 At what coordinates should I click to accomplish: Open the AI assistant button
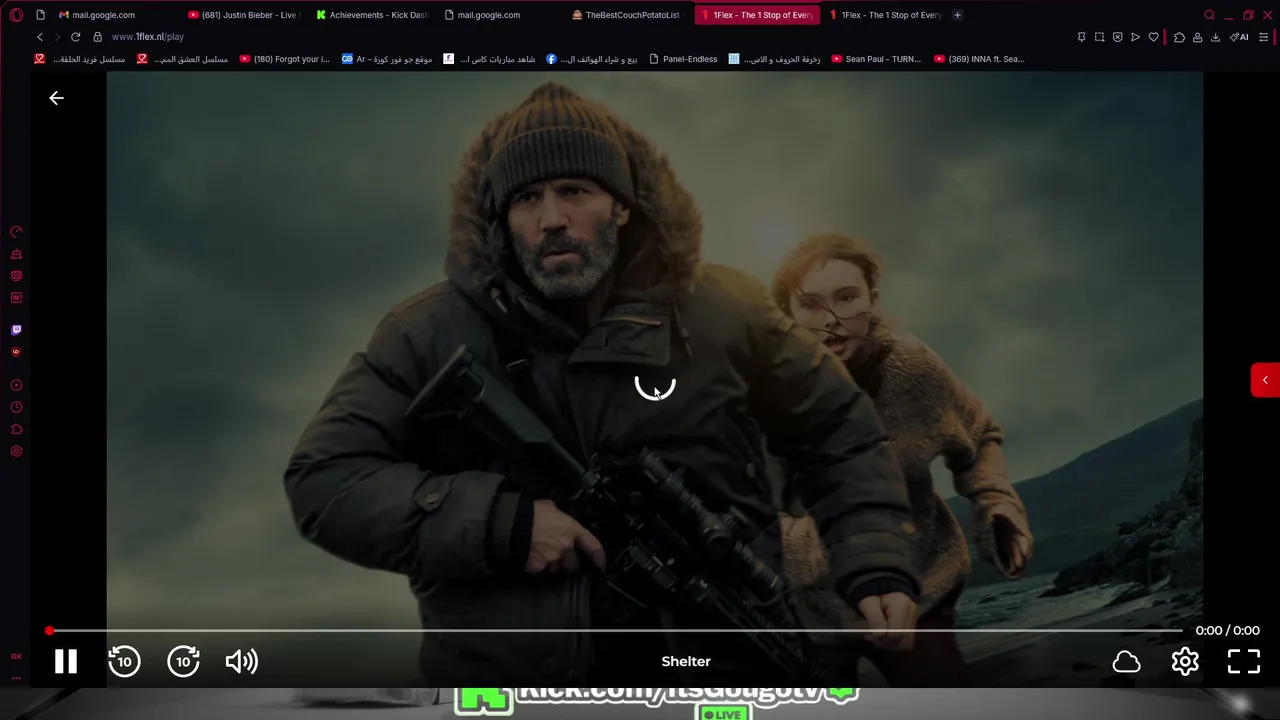1239,37
